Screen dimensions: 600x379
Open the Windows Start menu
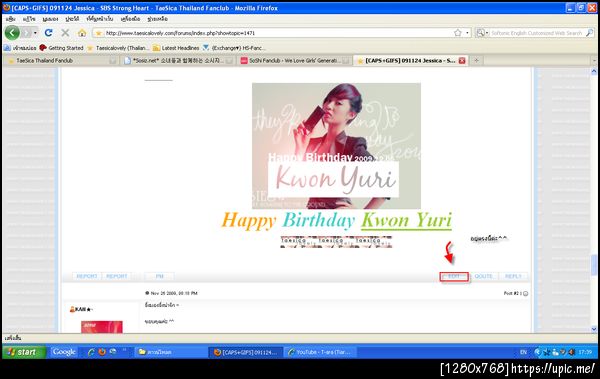24,352
